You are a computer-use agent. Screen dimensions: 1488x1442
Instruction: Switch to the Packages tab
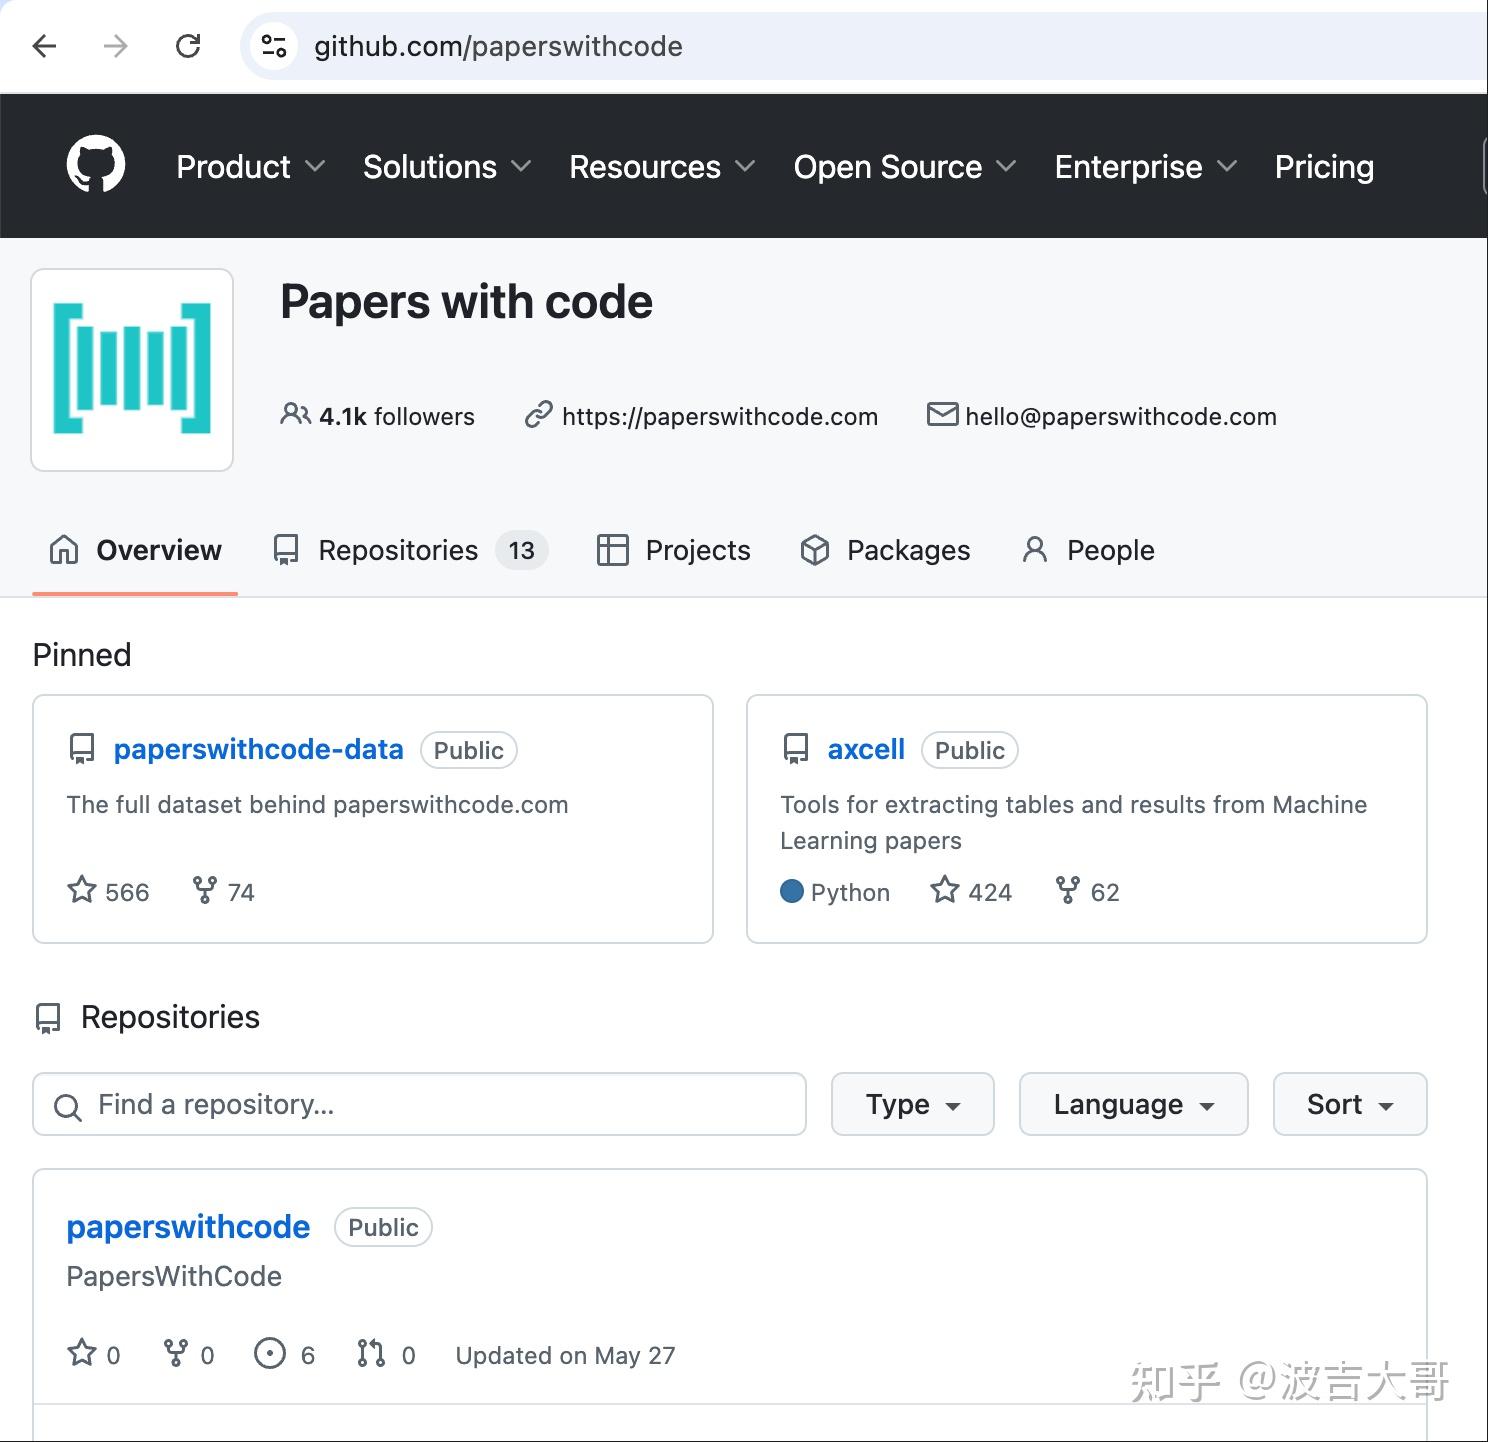[884, 550]
